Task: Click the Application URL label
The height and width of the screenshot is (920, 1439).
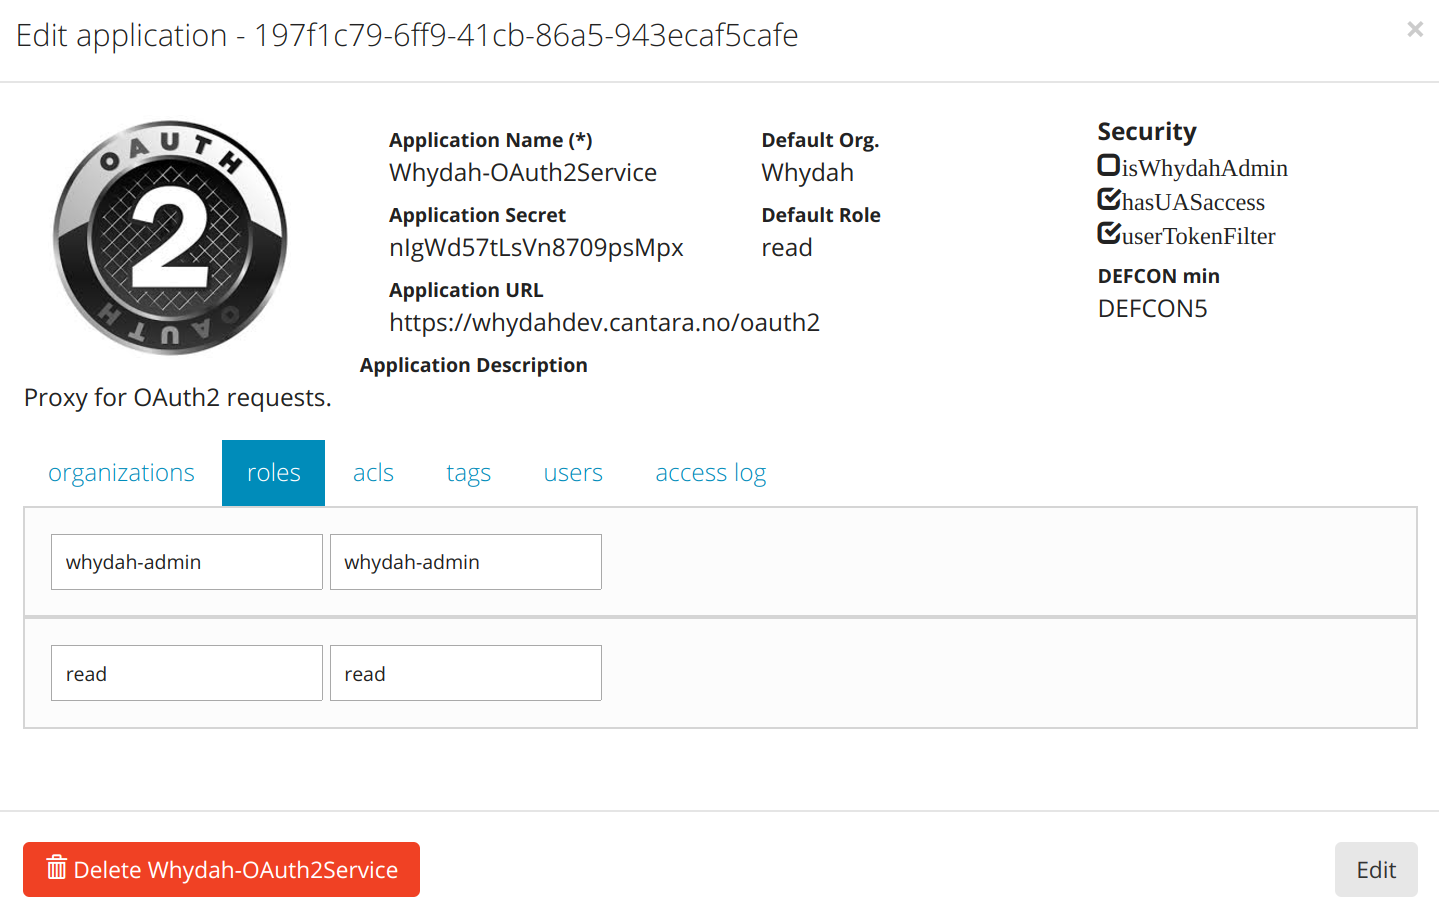Action: (x=466, y=290)
